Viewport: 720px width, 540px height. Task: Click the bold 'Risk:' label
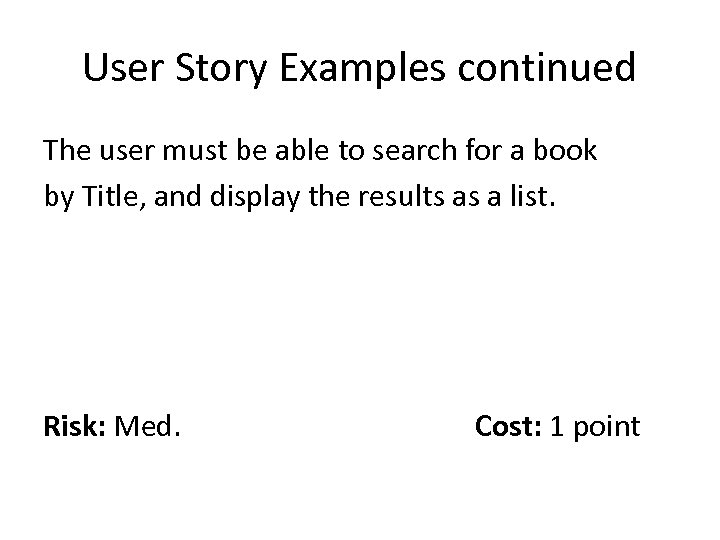point(75,427)
